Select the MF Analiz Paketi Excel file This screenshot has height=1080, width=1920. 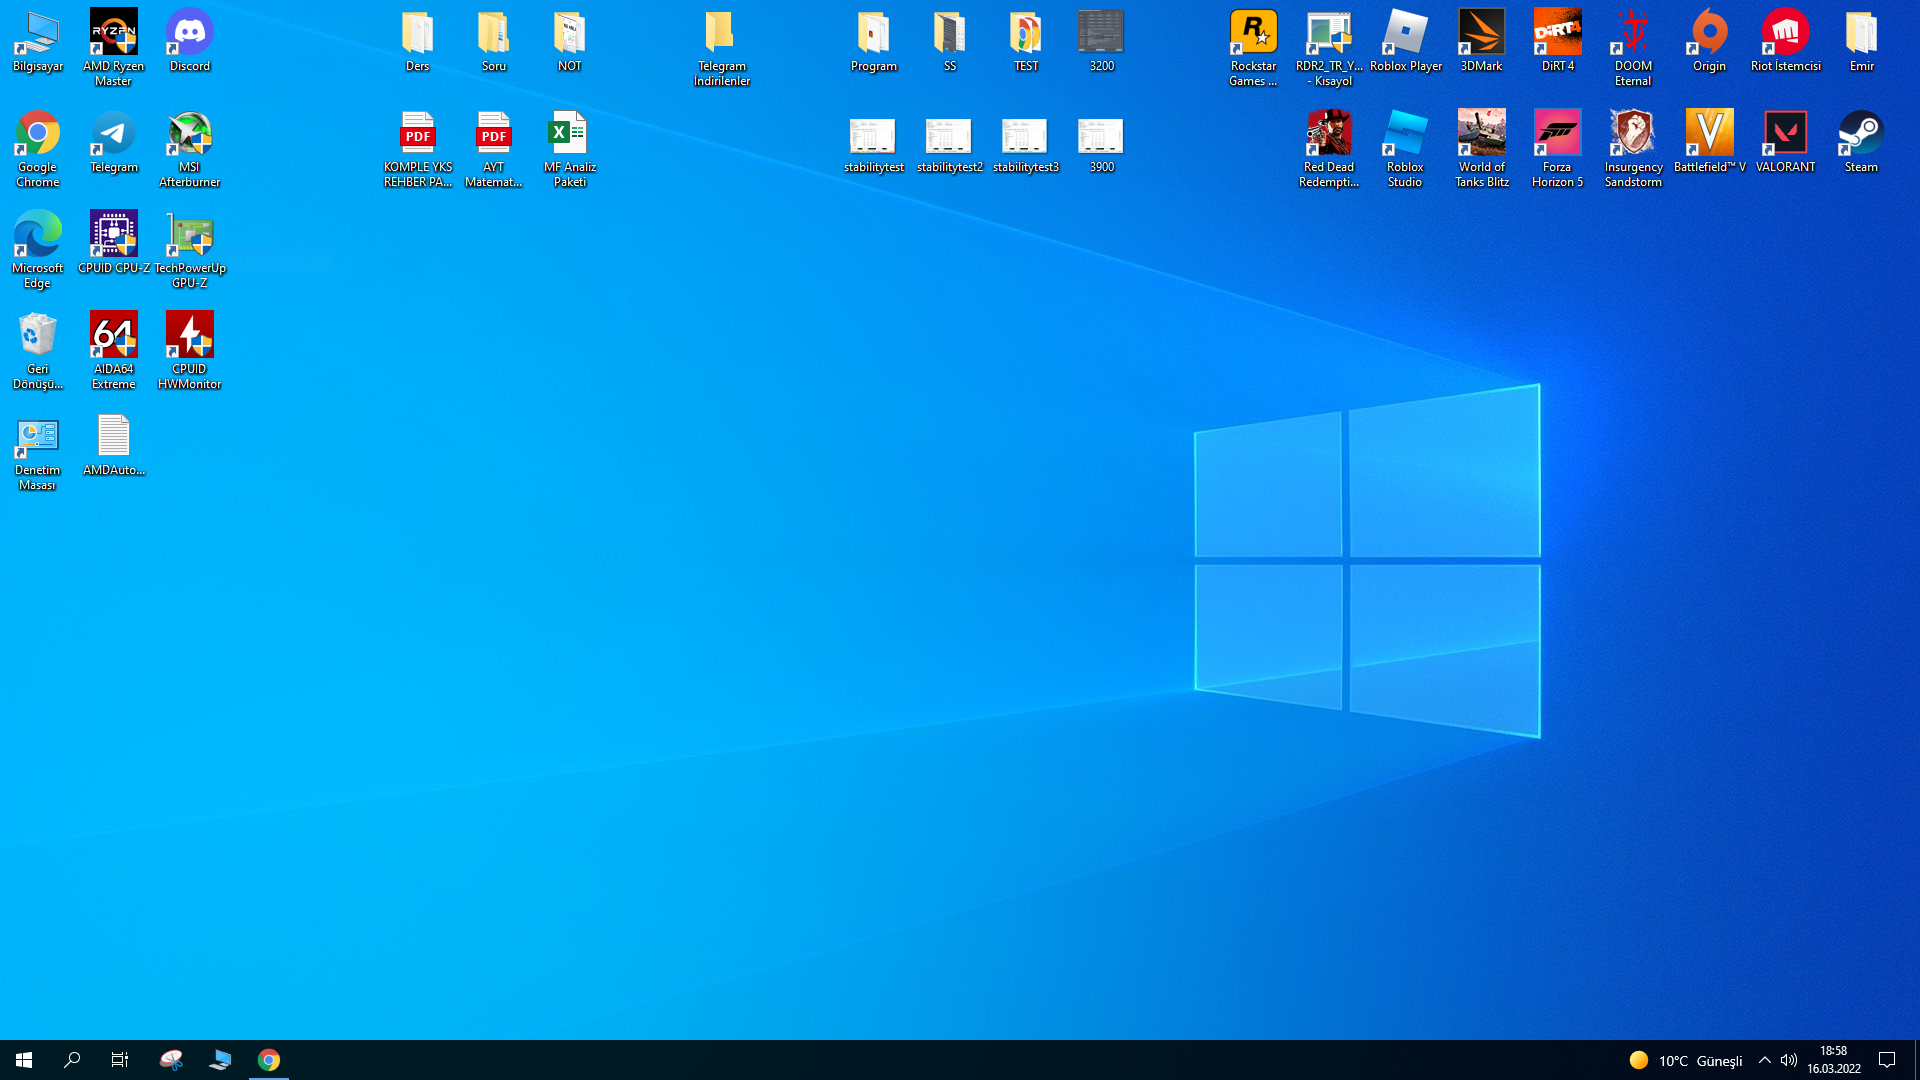[x=570, y=149]
